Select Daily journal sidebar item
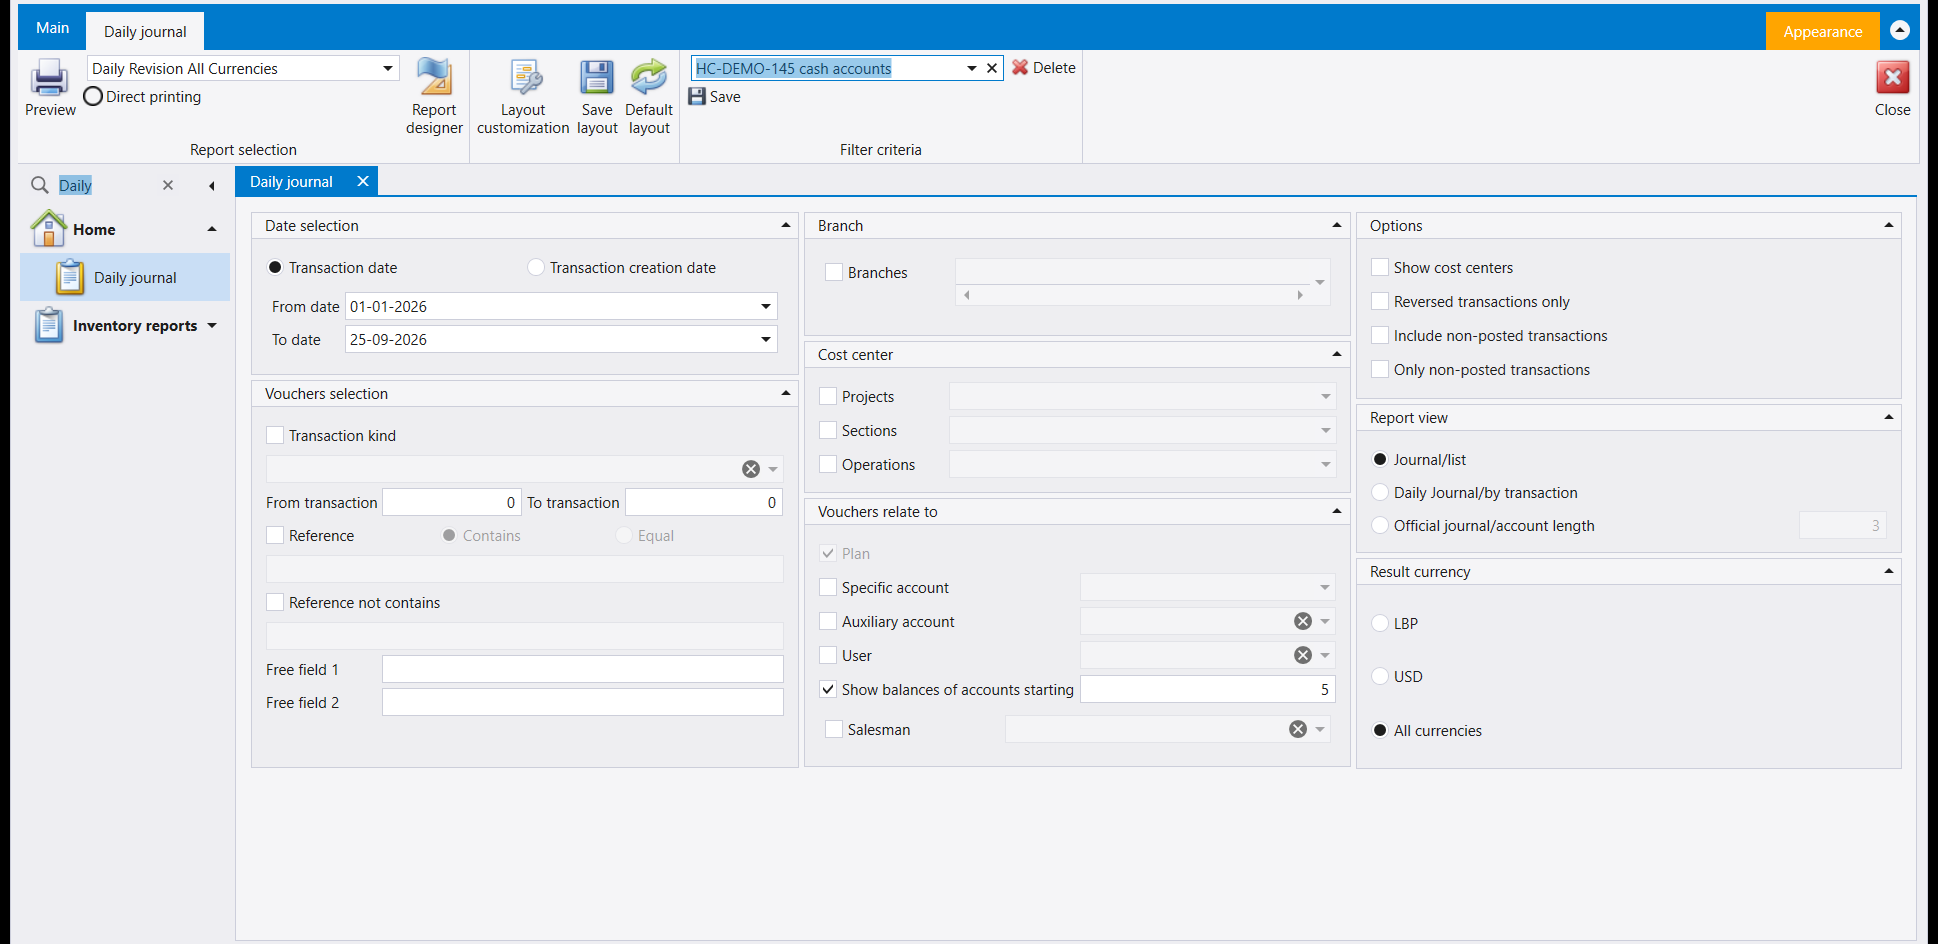1938x944 pixels. point(125,278)
